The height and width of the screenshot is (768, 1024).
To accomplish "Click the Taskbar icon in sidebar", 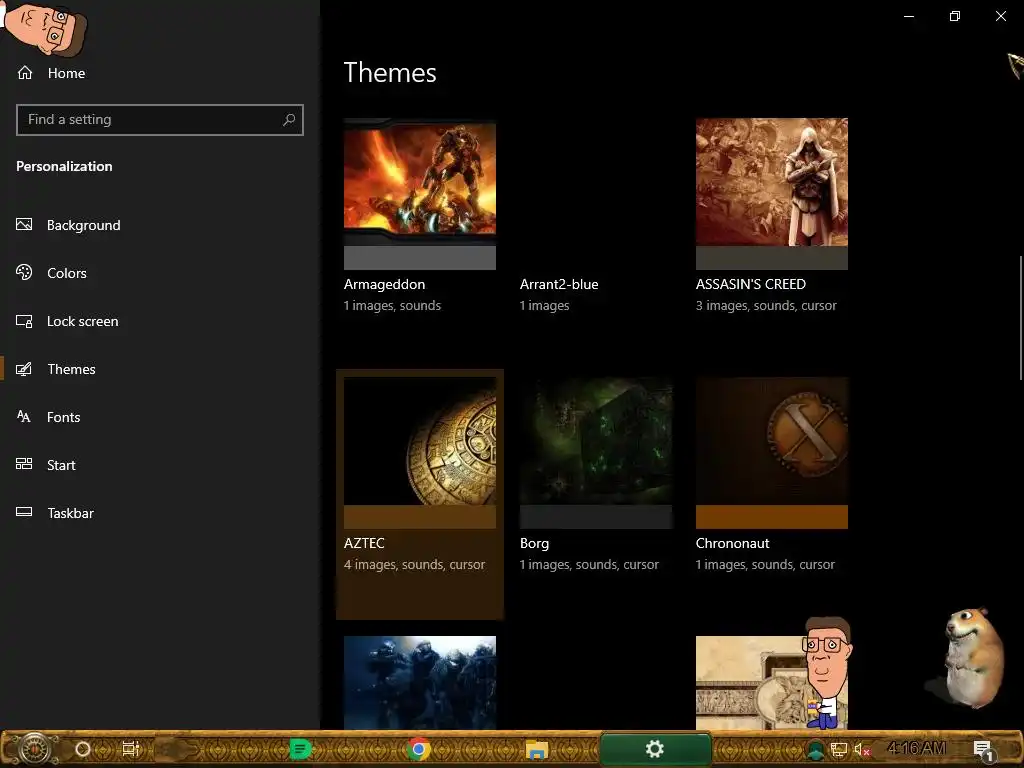I will [24, 512].
